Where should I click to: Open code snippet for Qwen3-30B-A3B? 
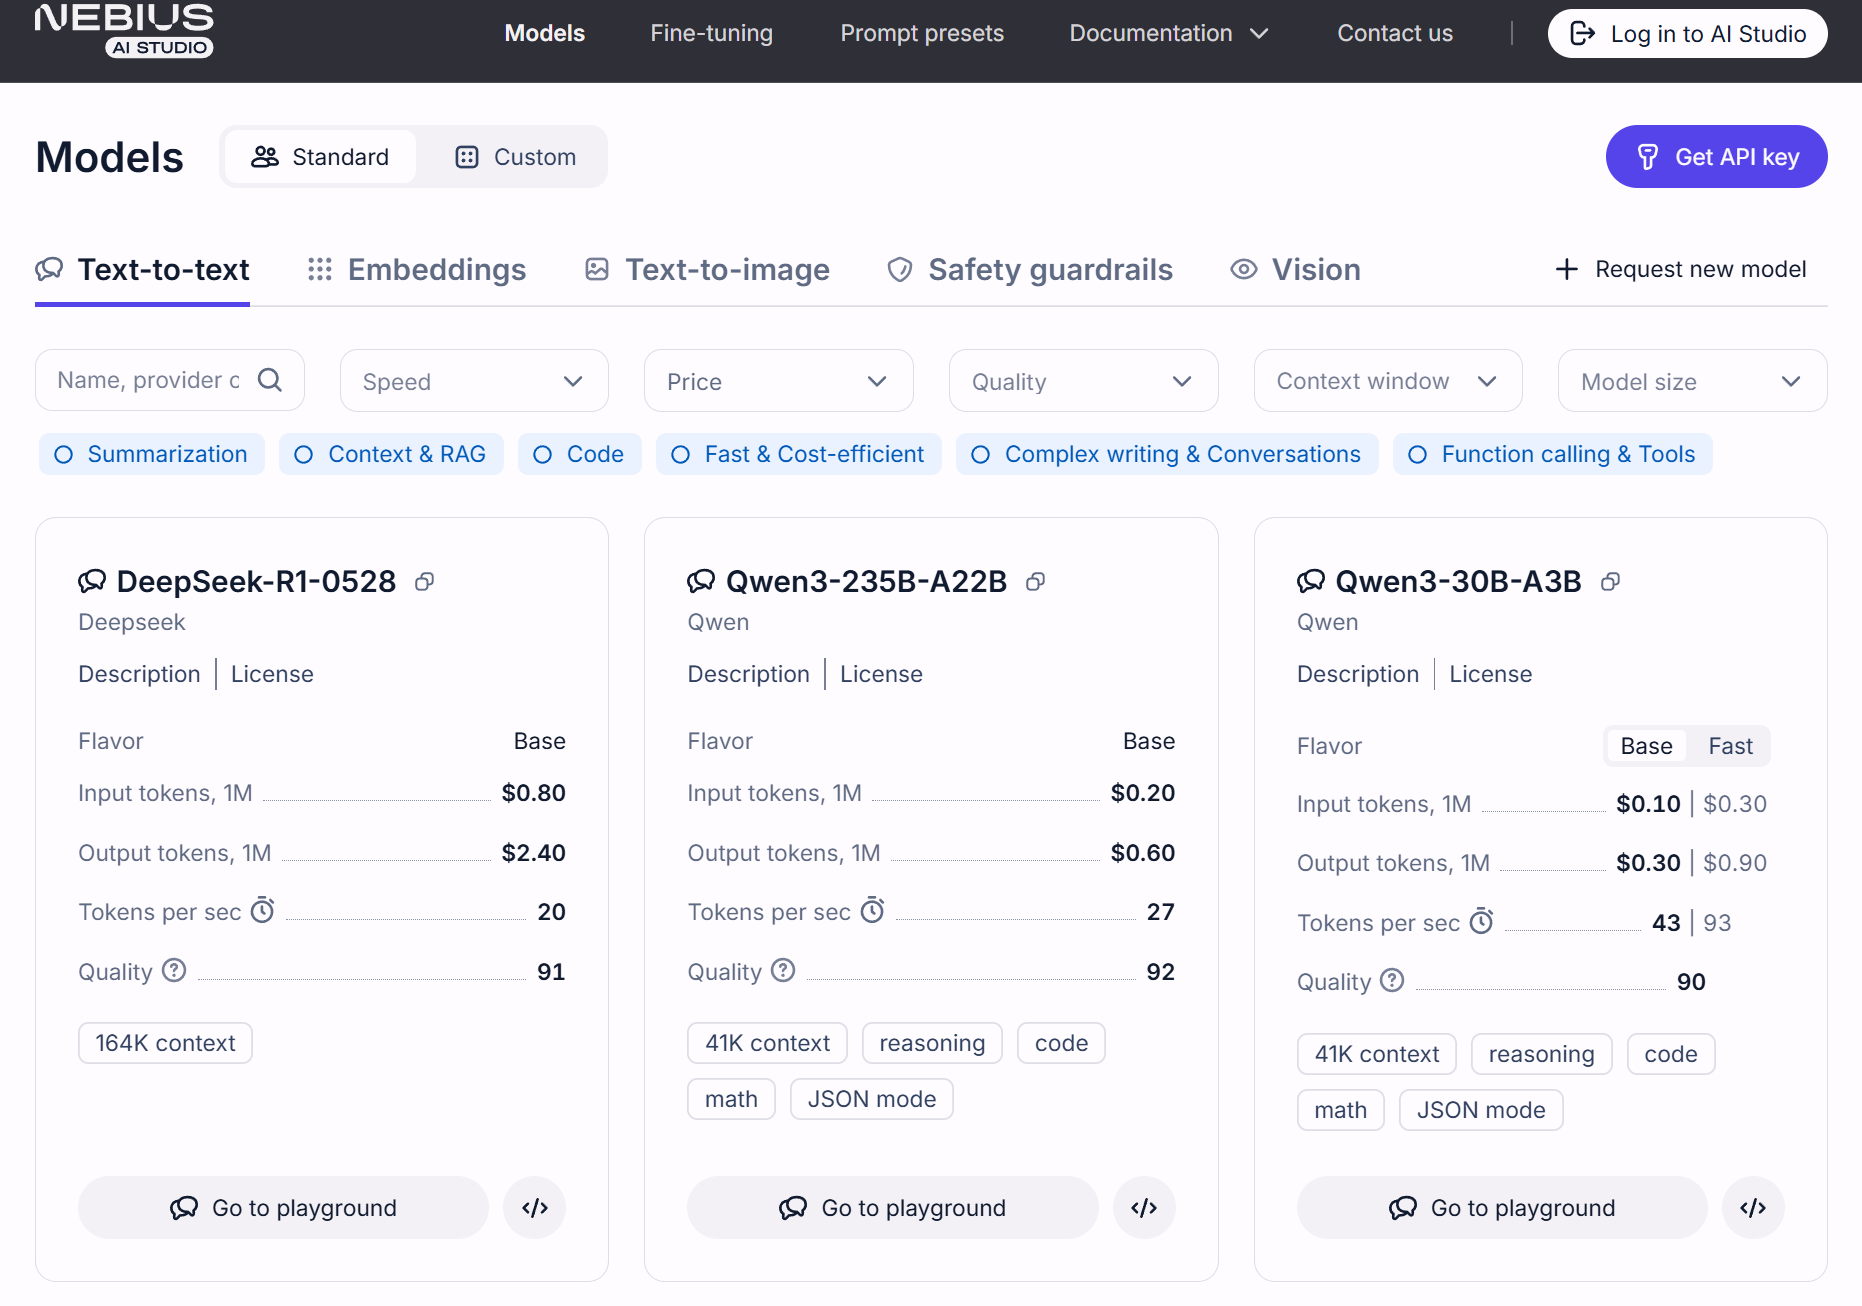click(1753, 1208)
